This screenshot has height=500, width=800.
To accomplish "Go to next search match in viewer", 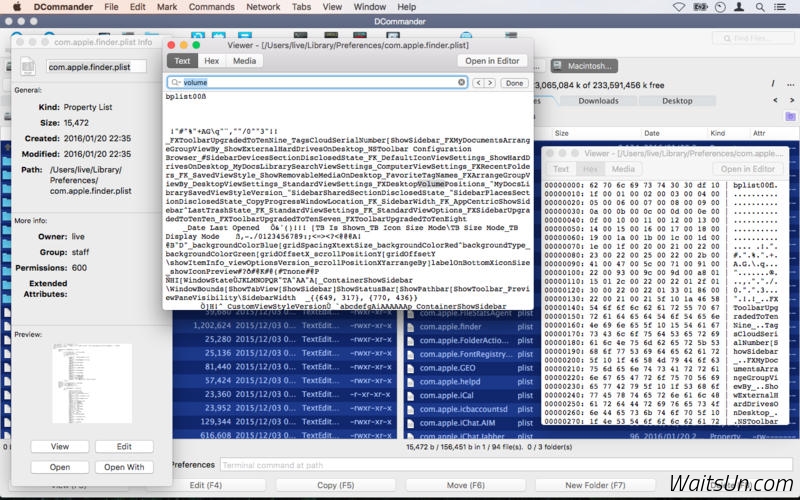I will 490,83.
